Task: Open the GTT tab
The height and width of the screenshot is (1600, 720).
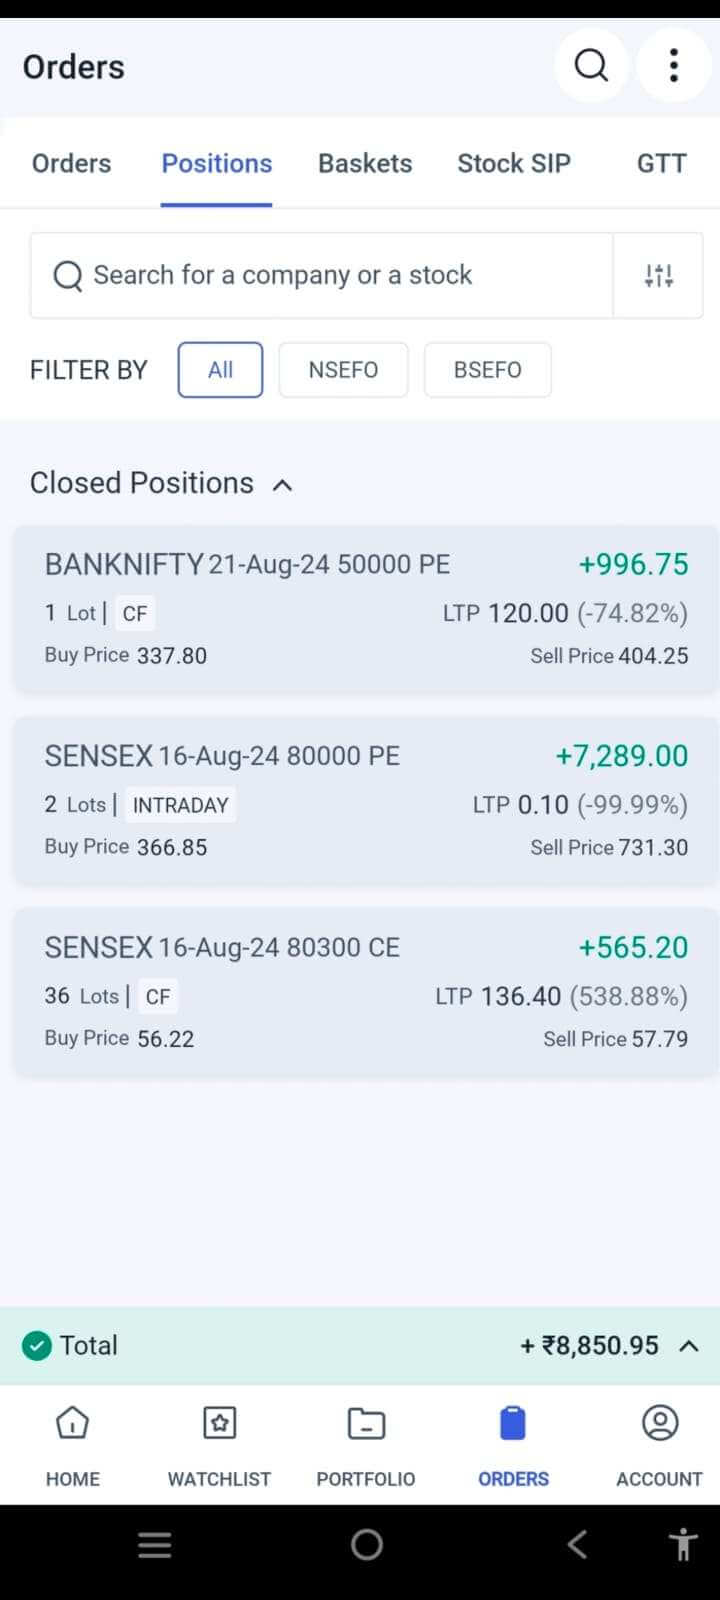Action: click(x=661, y=164)
